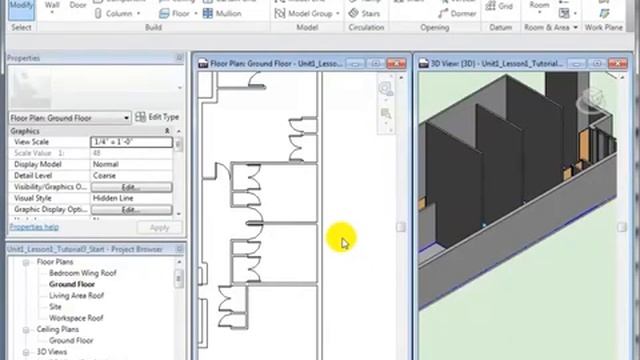Screen dimensions: 640x360
Task: Close the Properties palette
Action: [180, 58]
